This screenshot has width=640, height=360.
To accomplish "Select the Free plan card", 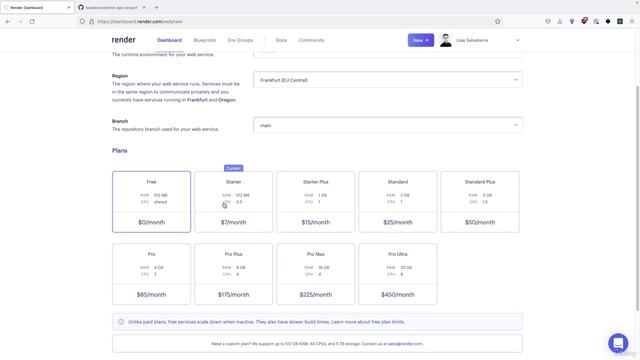I will coord(151,202).
